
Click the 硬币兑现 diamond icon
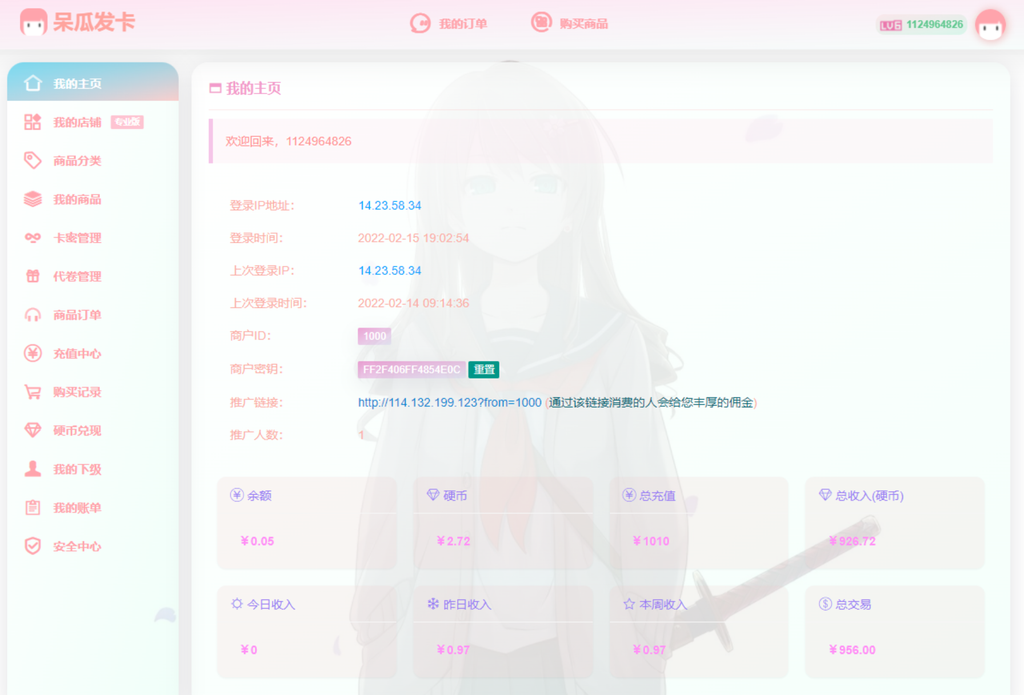tap(33, 430)
